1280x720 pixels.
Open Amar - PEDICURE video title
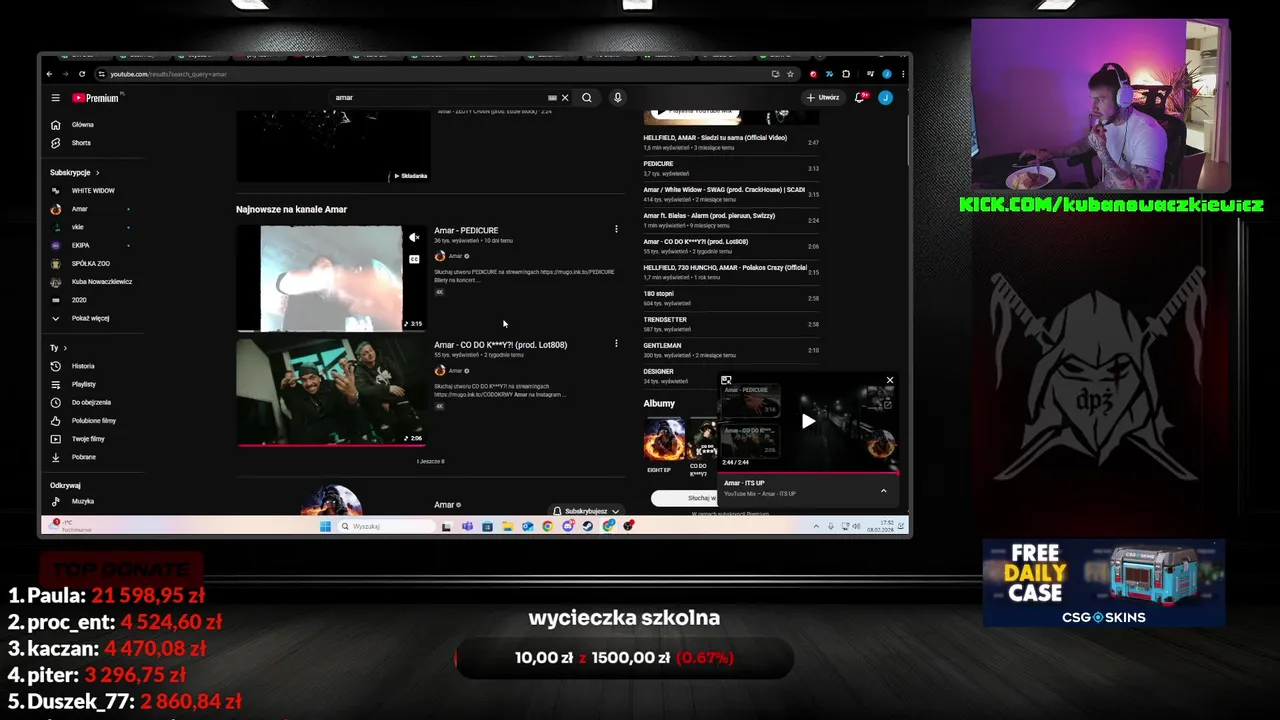tap(466, 230)
